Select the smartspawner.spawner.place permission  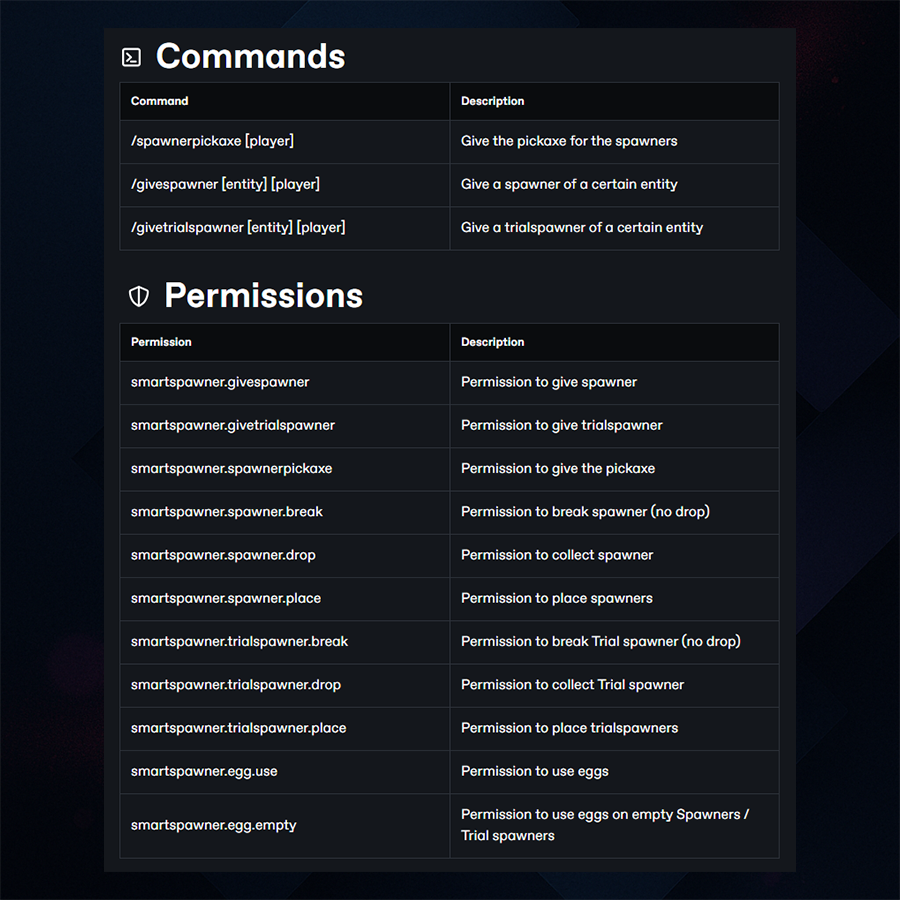(226, 598)
